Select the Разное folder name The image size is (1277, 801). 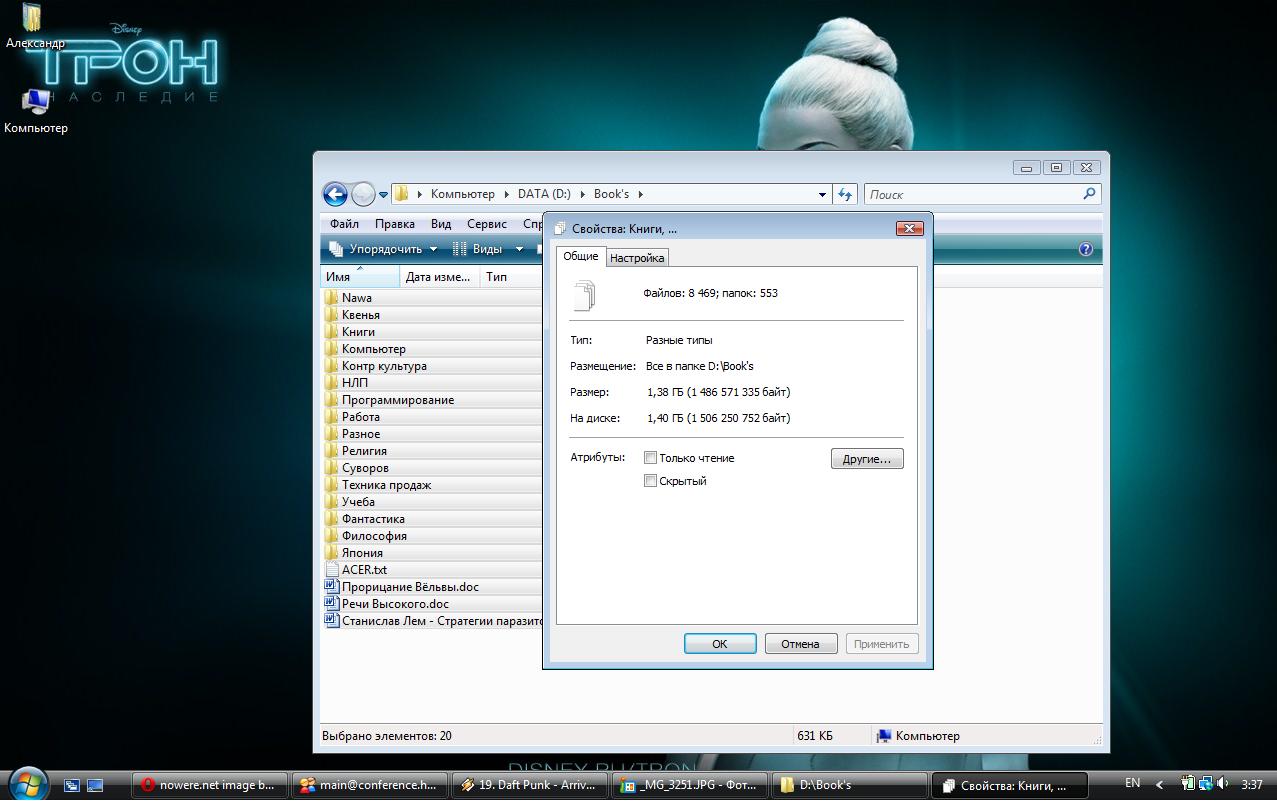[x=361, y=433]
